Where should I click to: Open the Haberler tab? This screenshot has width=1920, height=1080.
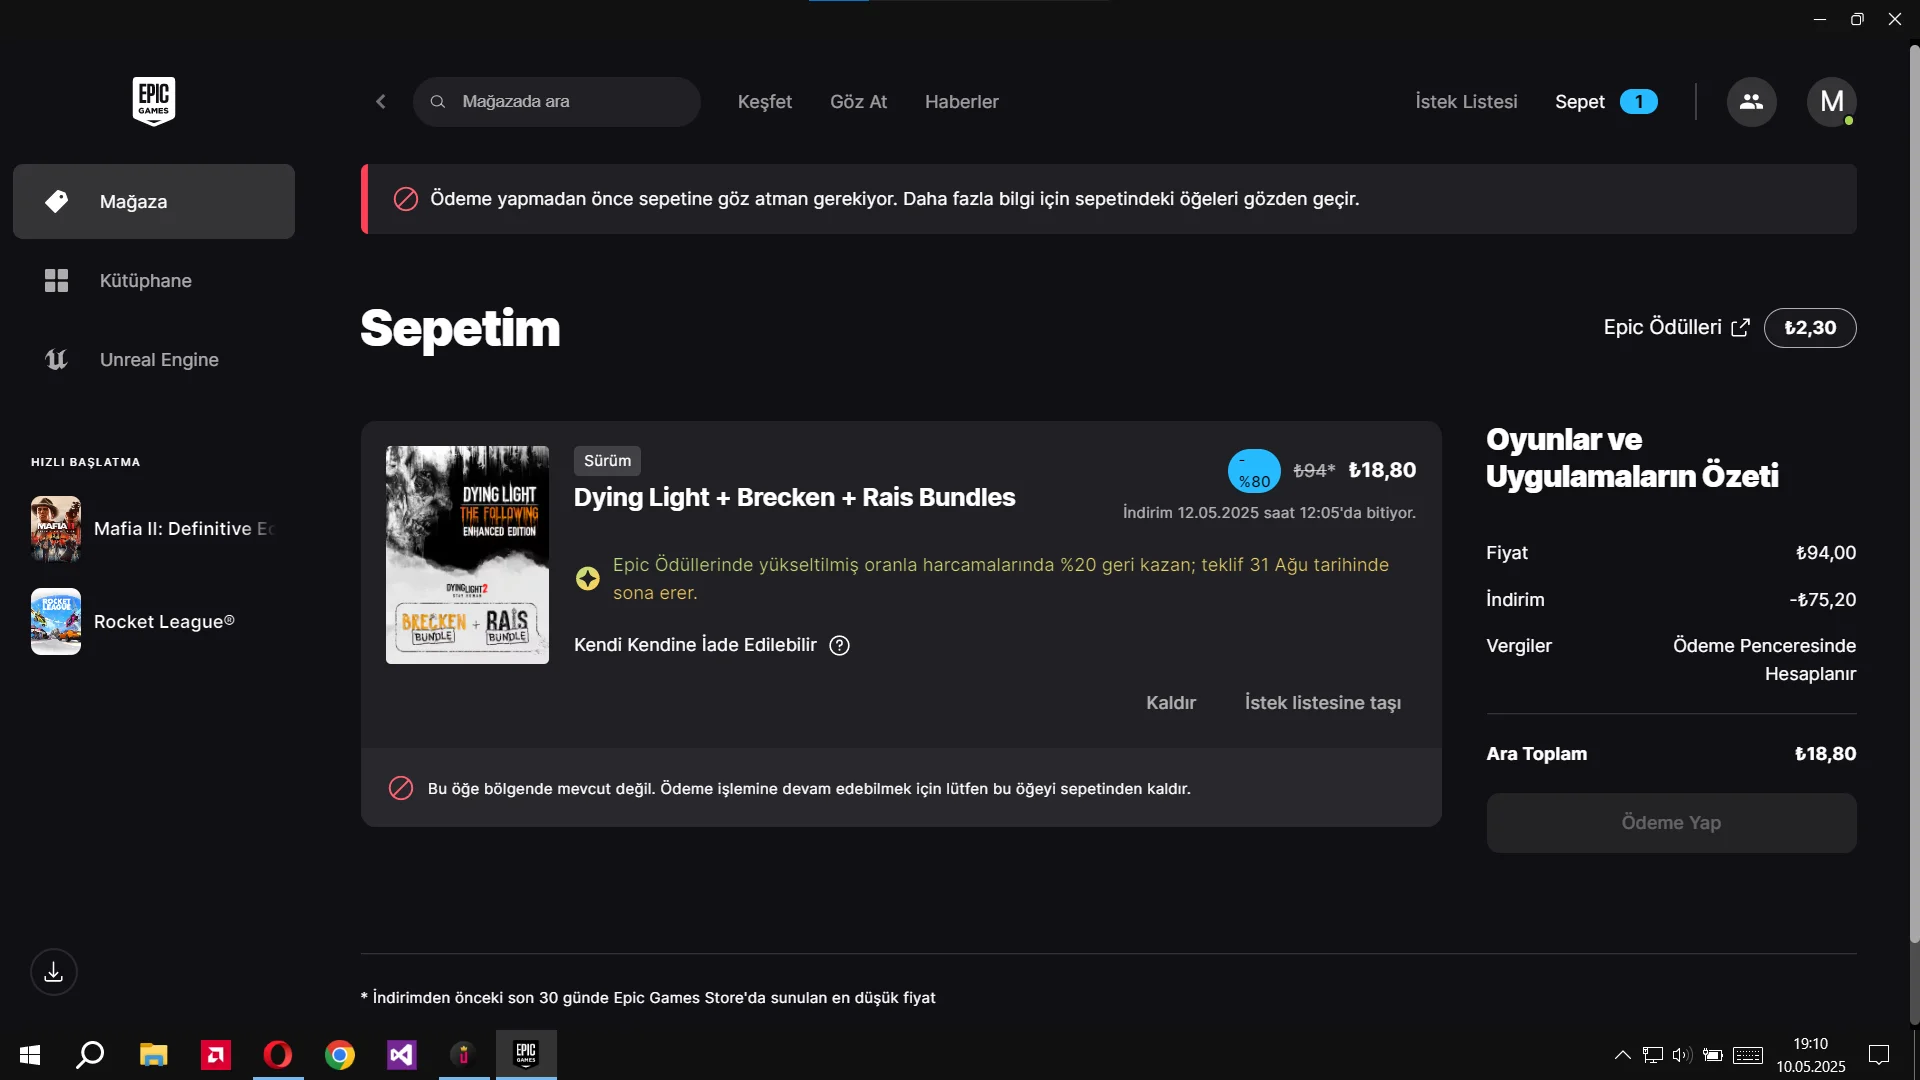click(x=961, y=102)
